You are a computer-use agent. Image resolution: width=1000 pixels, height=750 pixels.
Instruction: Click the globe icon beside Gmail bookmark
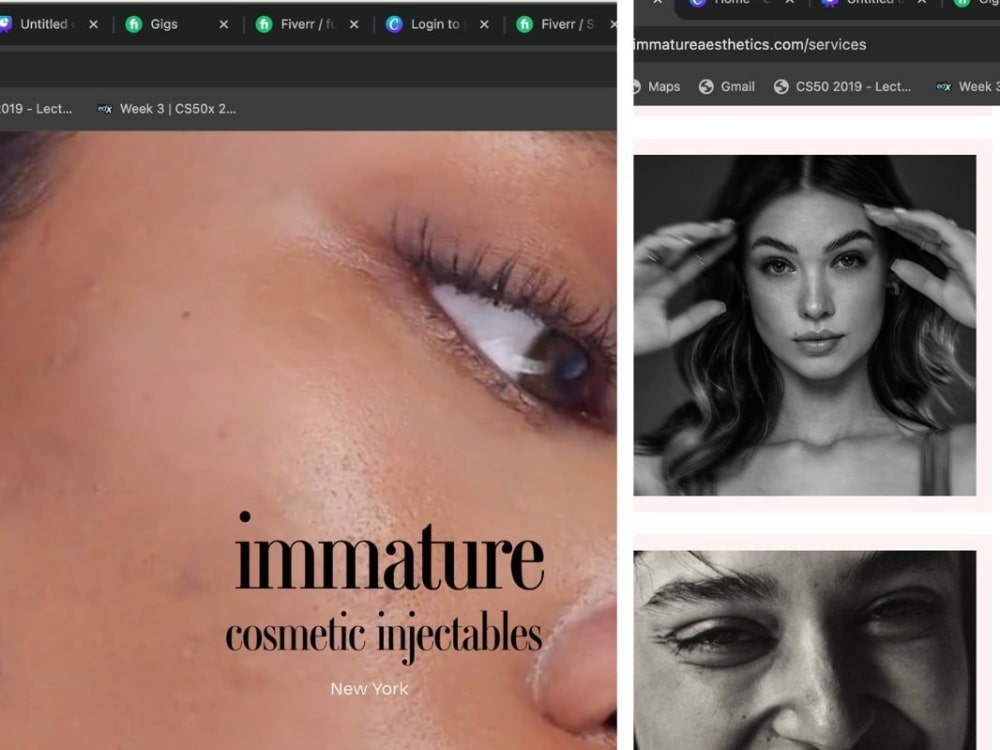[x=706, y=87]
